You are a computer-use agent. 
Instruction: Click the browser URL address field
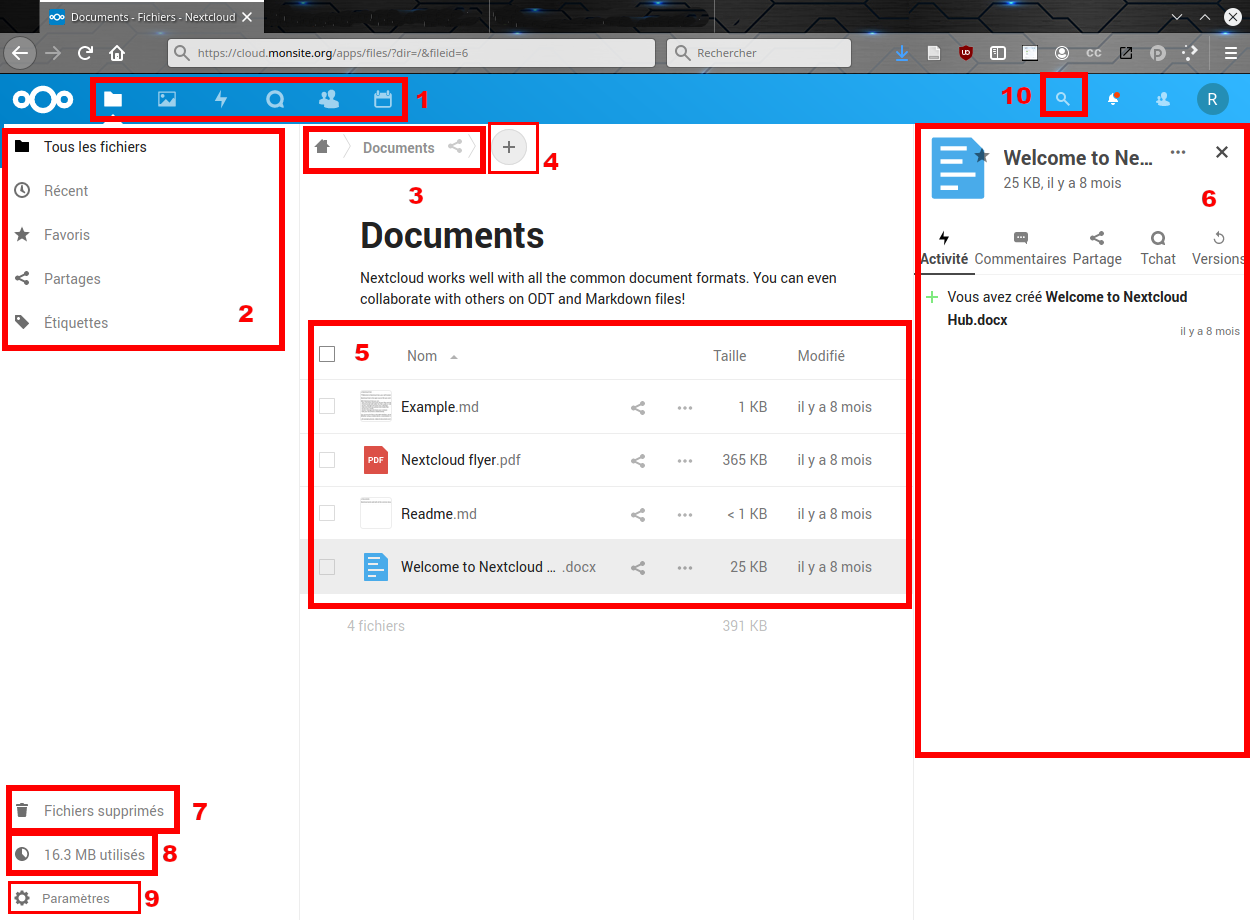pos(410,53)
